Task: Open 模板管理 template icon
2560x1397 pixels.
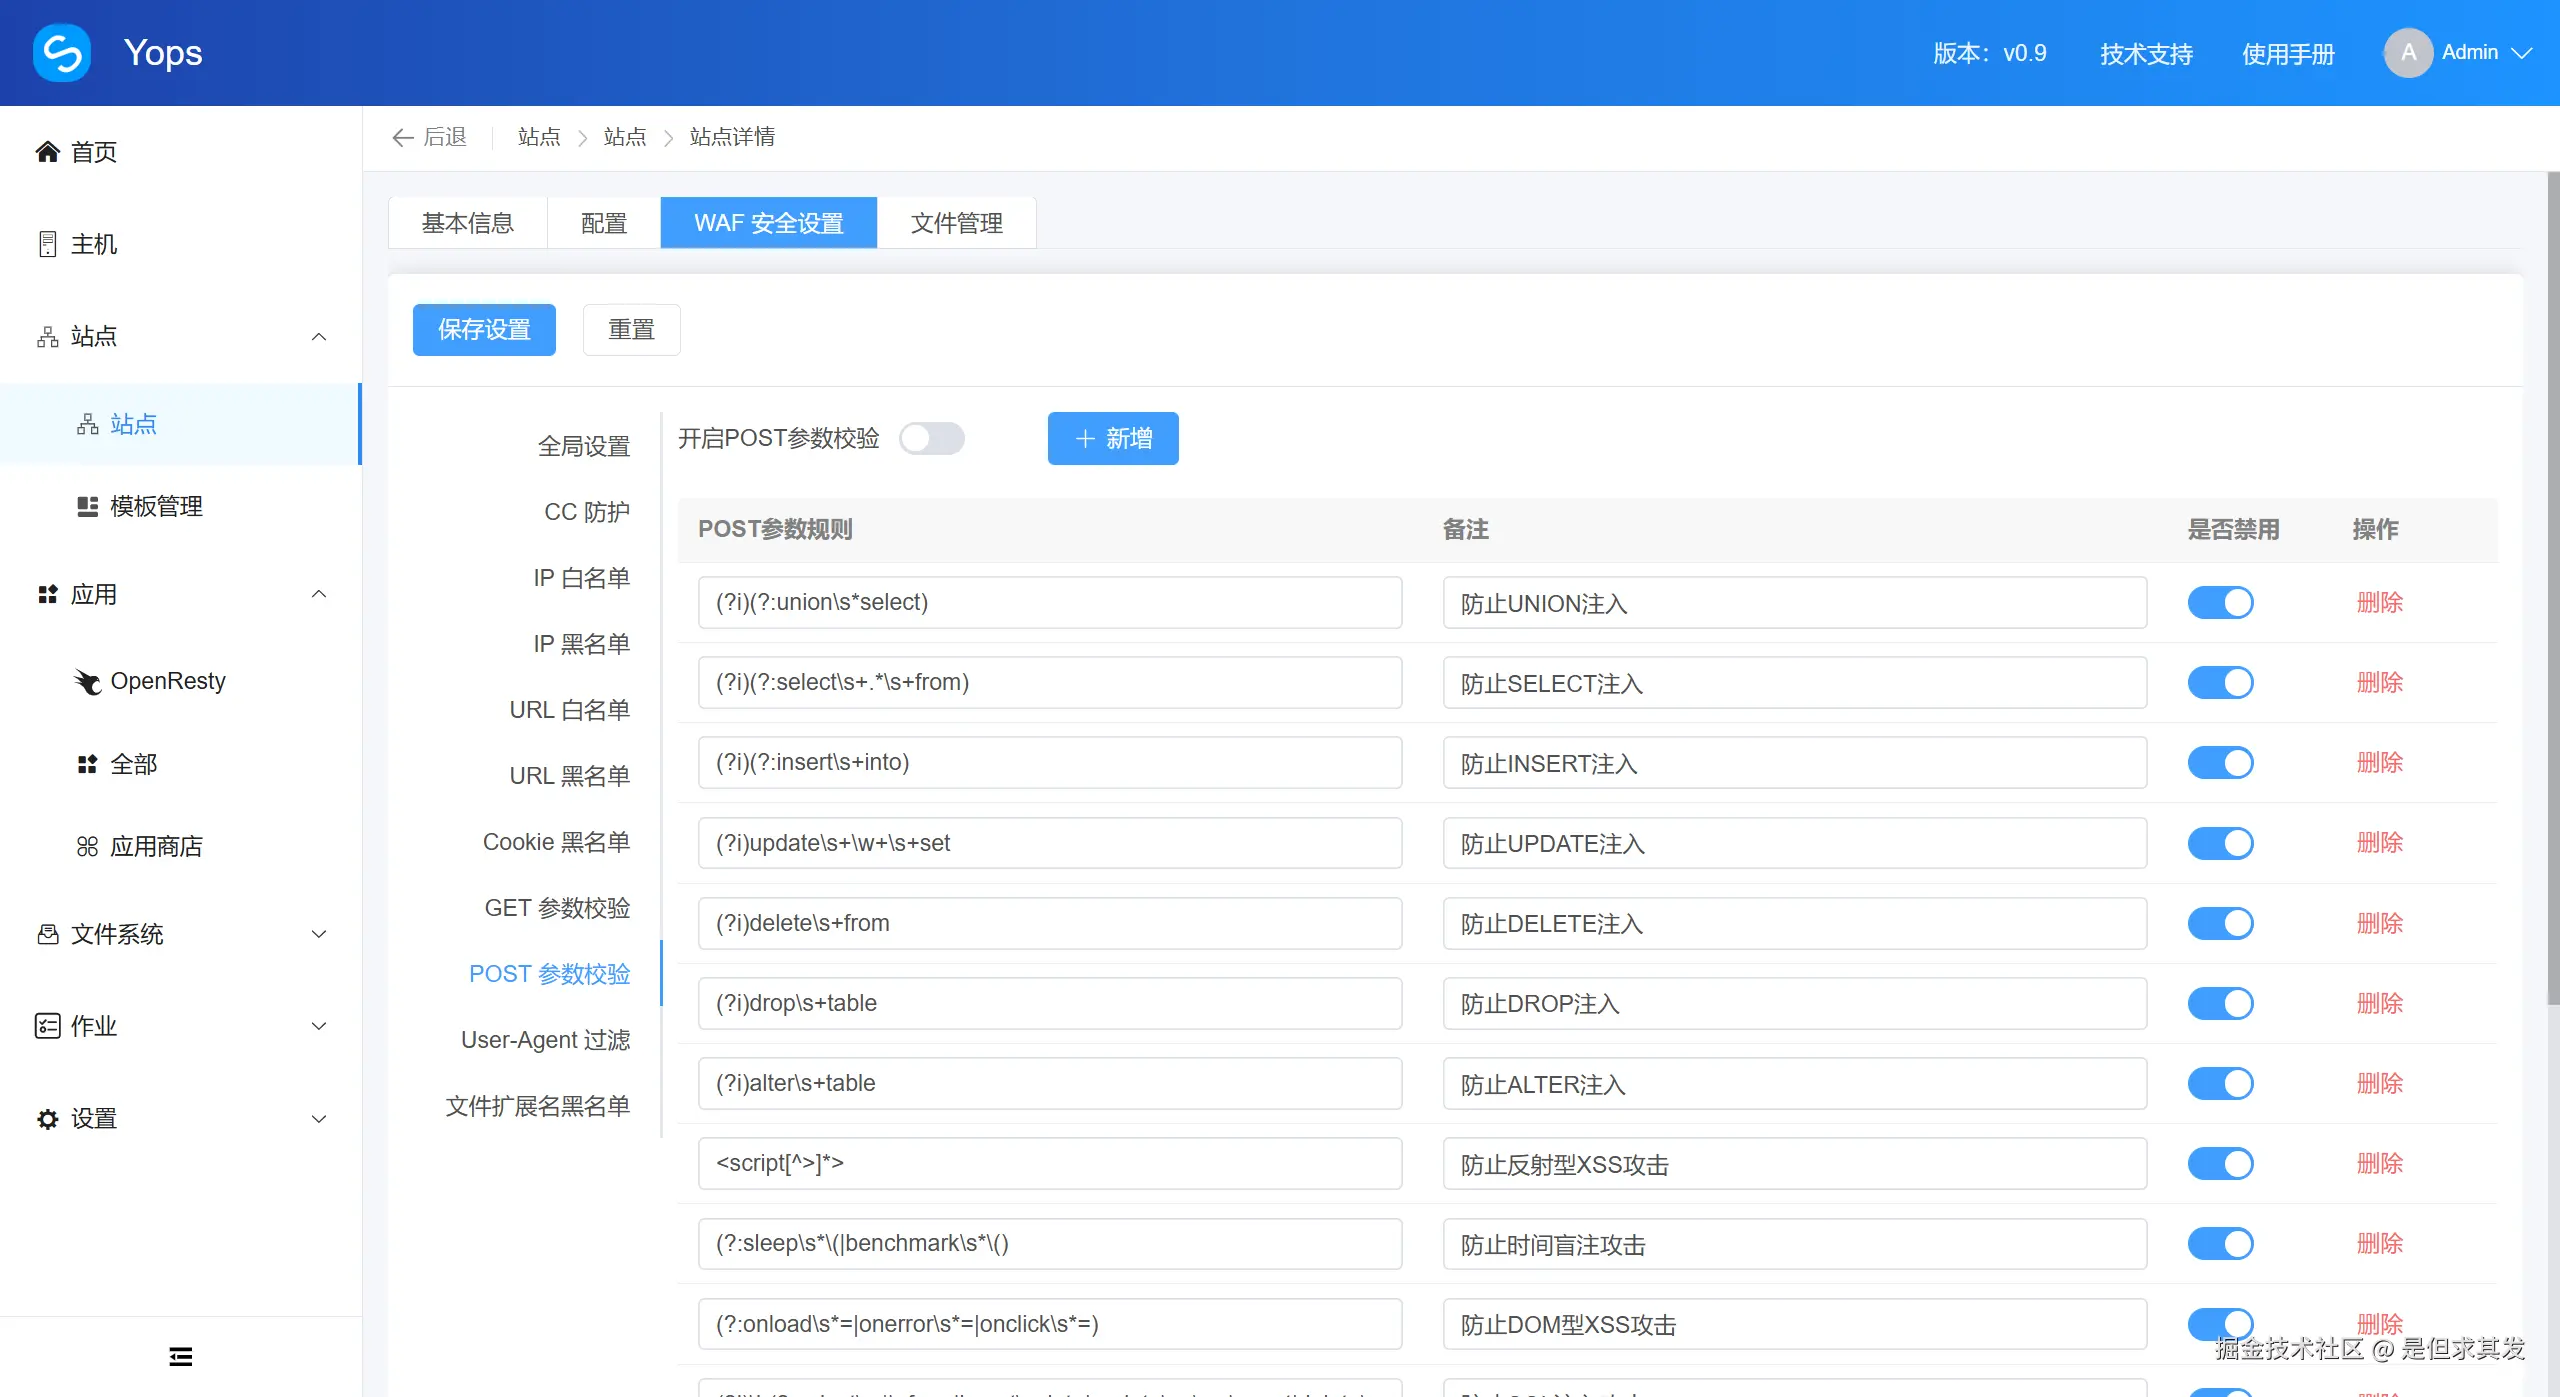Action: (x=88, y=506)
